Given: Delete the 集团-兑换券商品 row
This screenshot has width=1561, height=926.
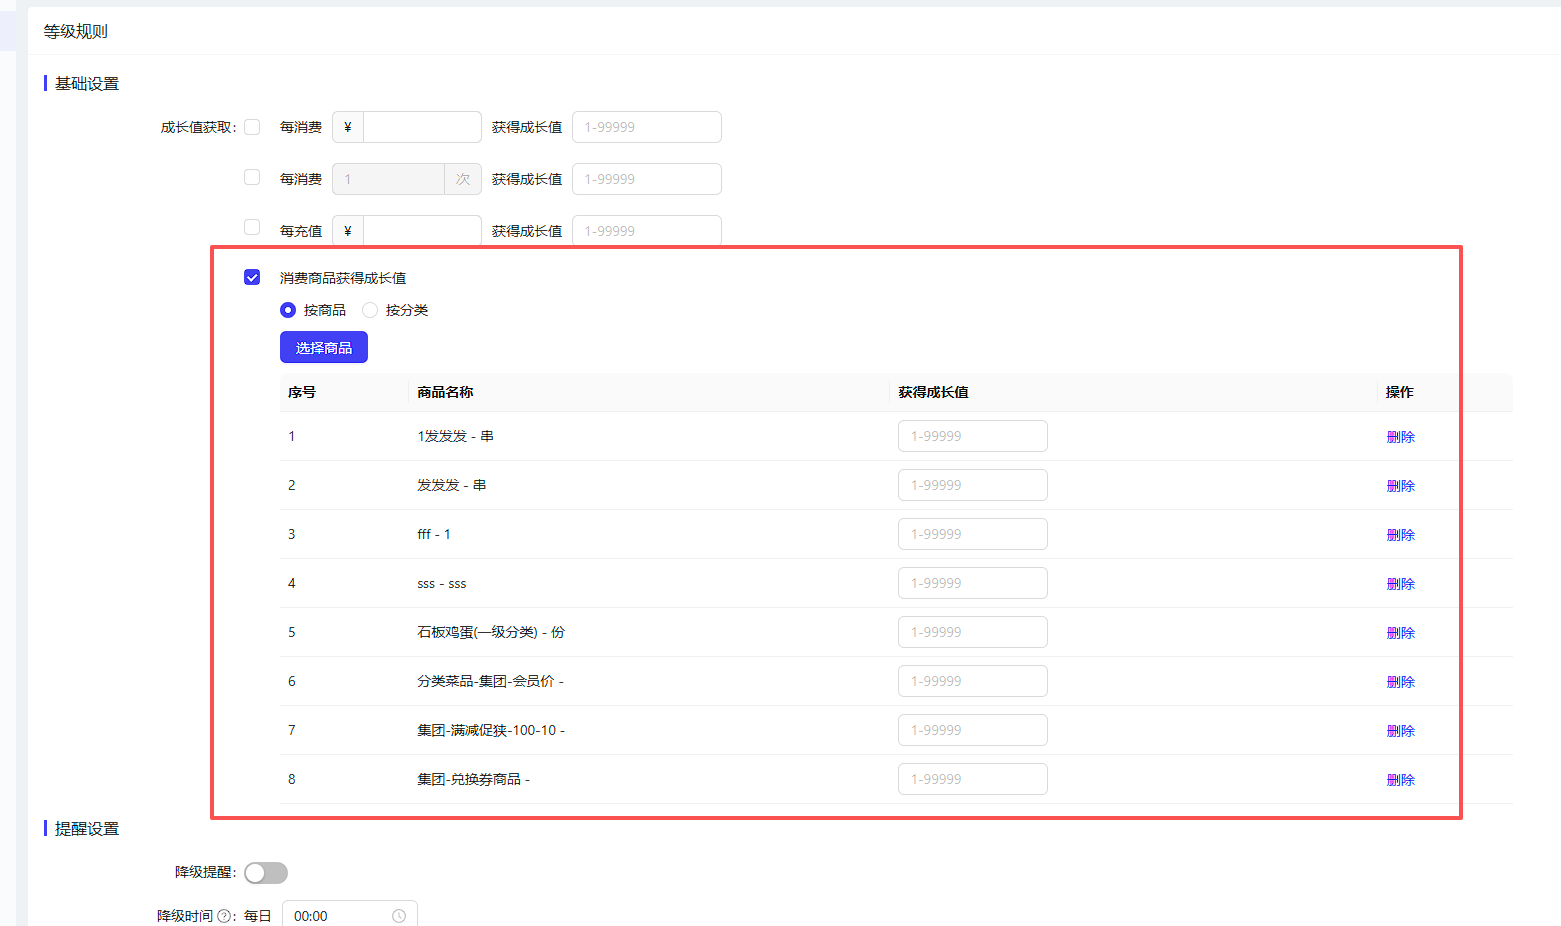Looking at the screenshot, I should (x=1400, y=780).
